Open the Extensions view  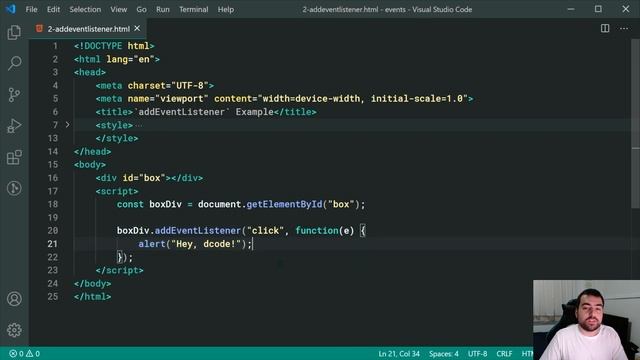click(x=14, y=157)
